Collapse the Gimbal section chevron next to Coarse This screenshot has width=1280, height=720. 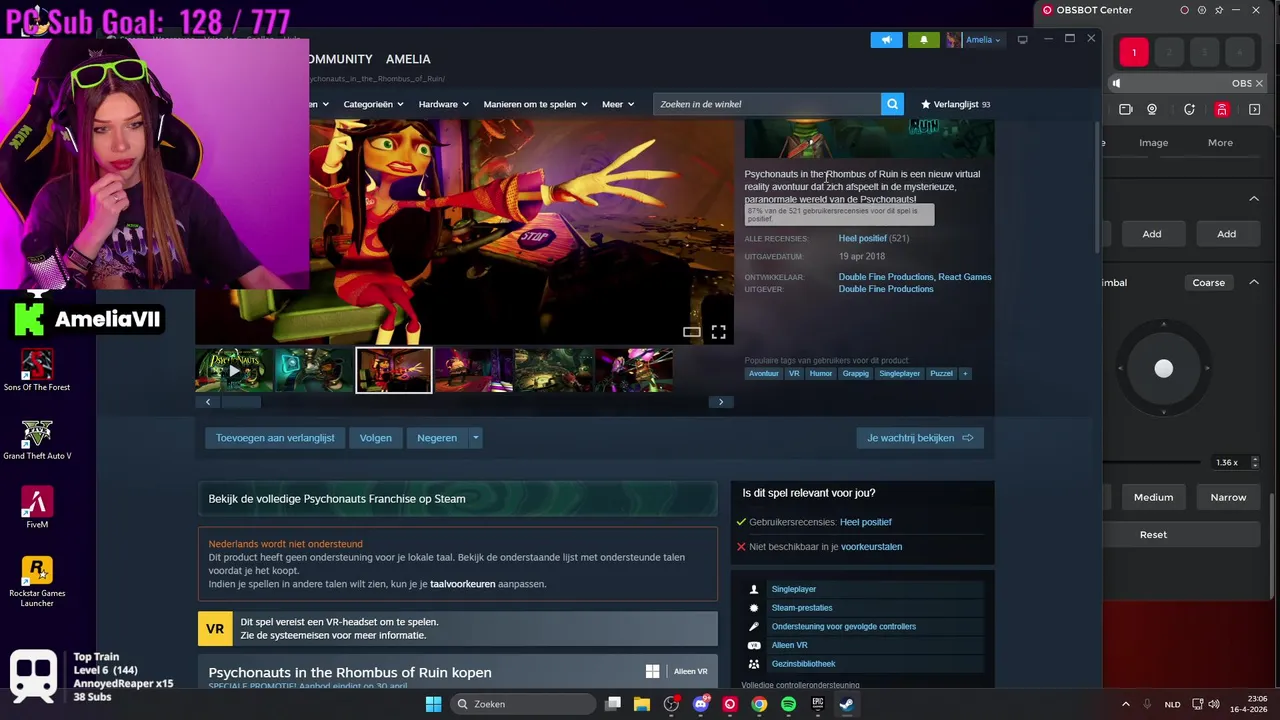point(1254,282)
